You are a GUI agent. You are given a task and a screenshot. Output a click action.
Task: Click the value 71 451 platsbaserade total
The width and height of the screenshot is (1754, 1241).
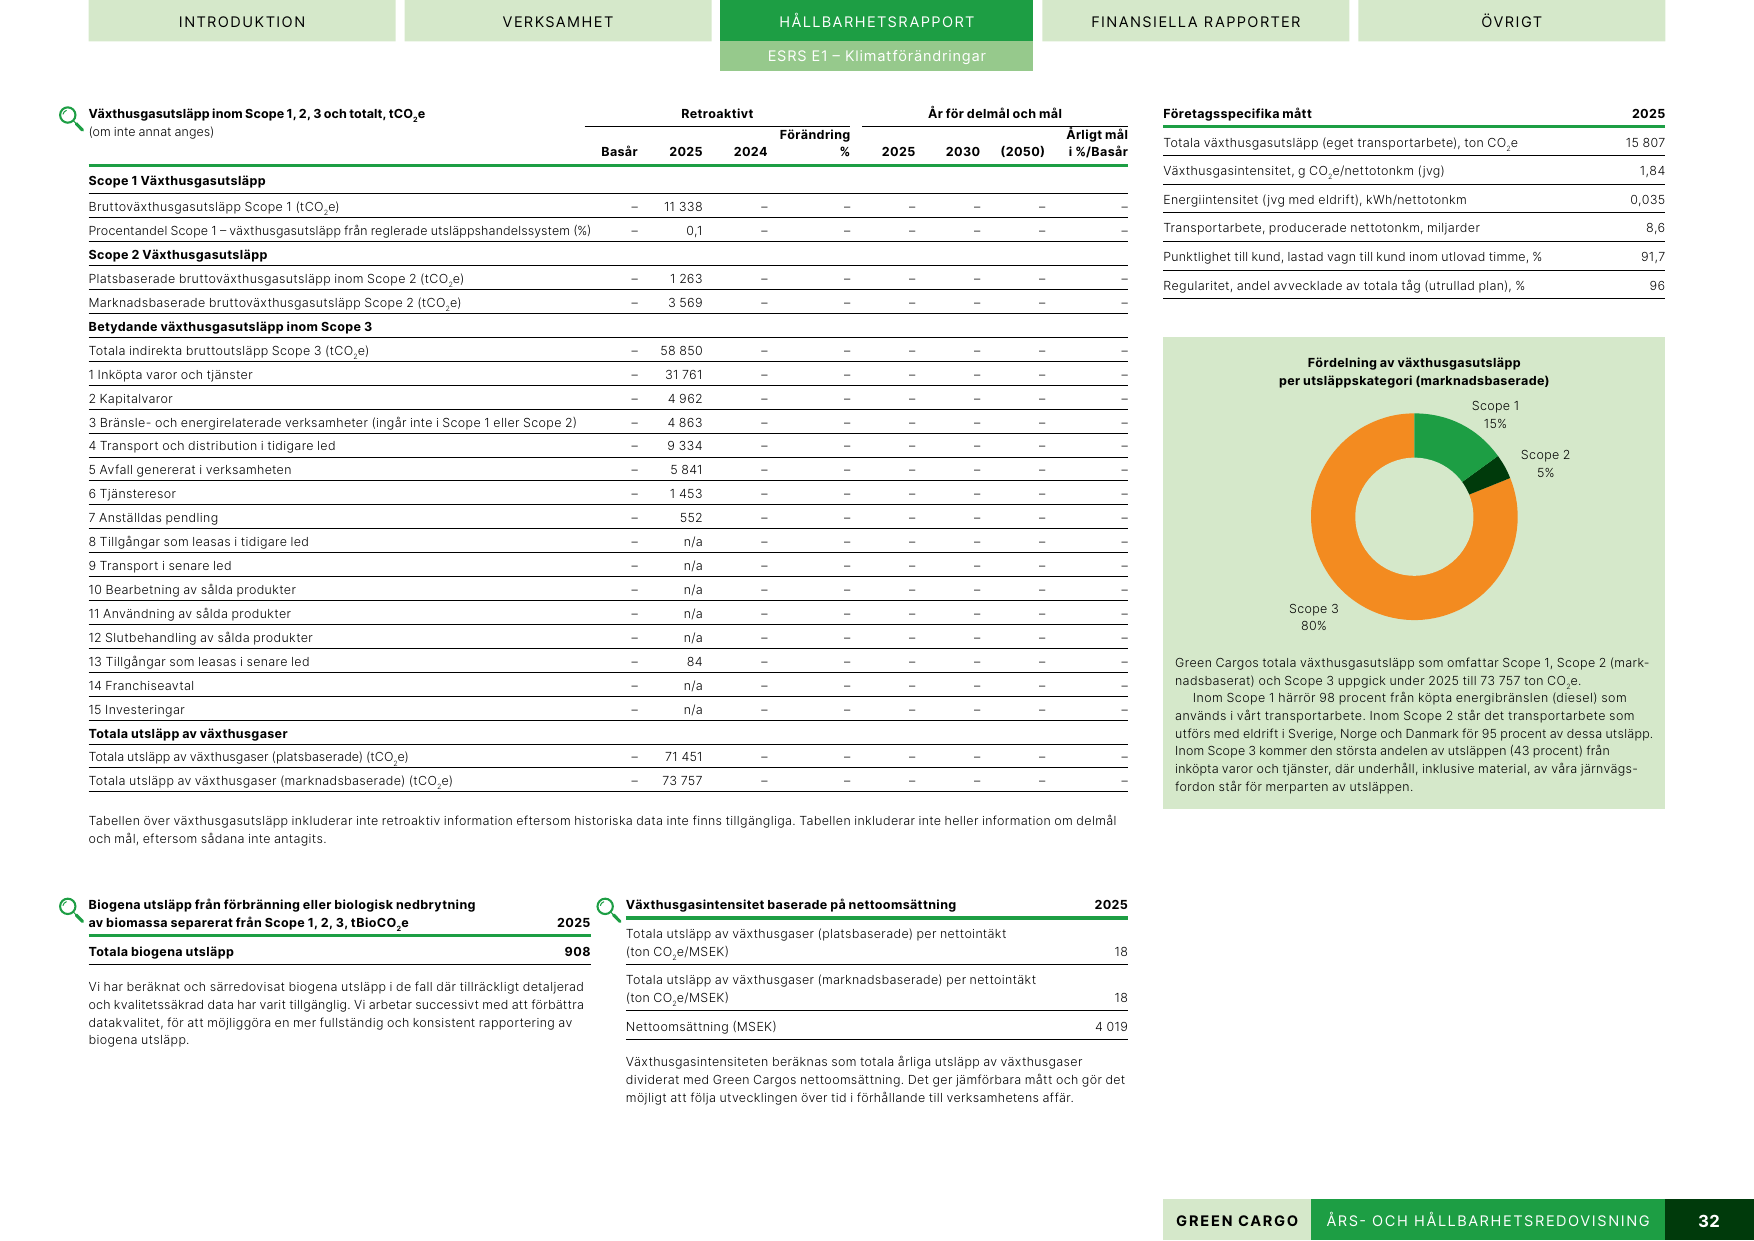pos(683,757)
